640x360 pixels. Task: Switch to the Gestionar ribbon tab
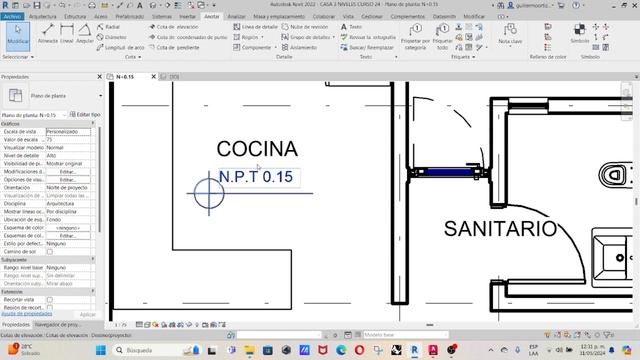(x=372, y=16)
